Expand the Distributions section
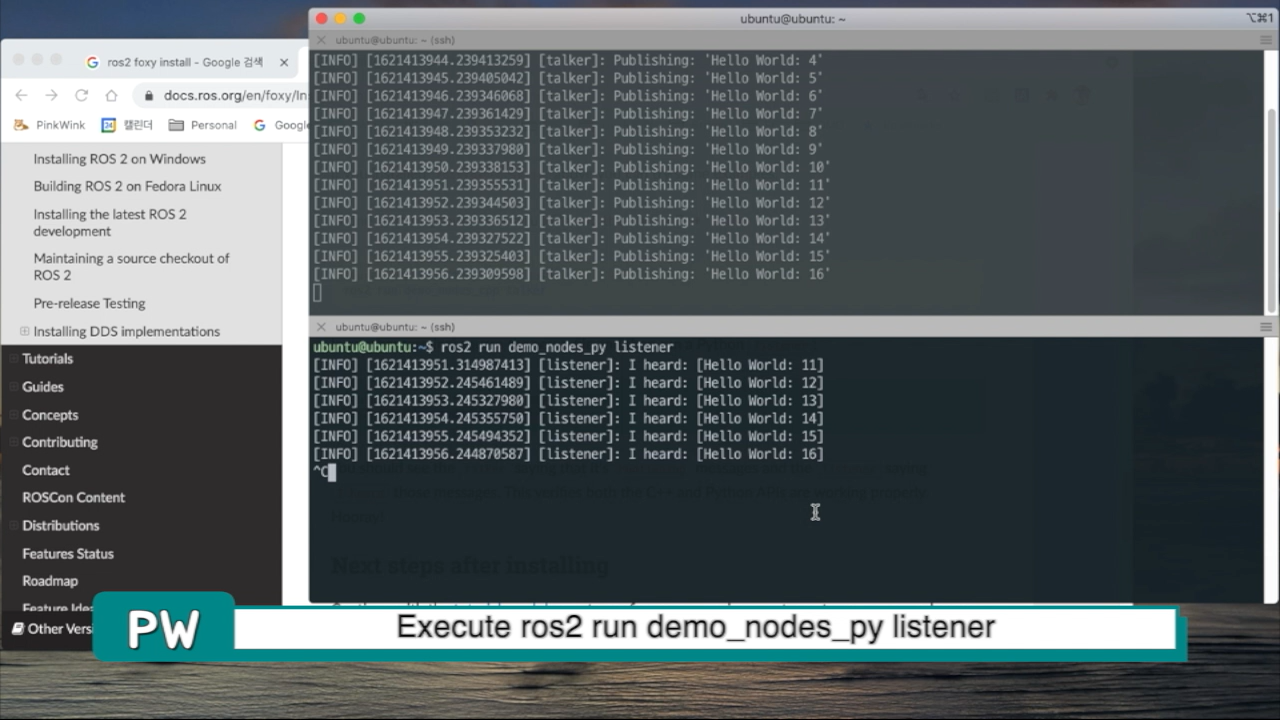This screenshot has height=720, width=1280. tap(13, 525)
